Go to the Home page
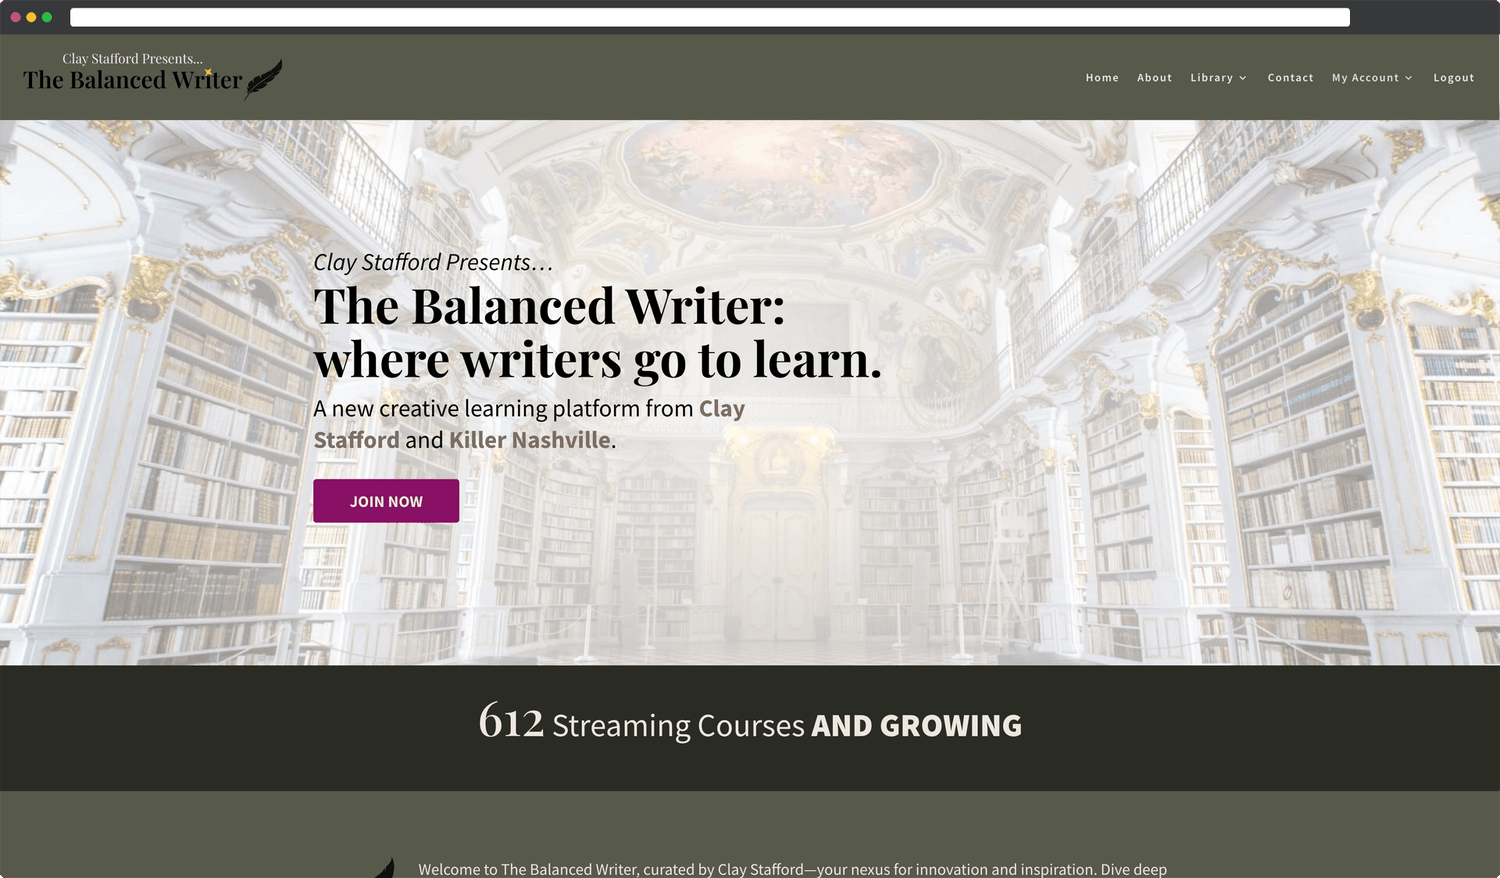 (1102, 78)
